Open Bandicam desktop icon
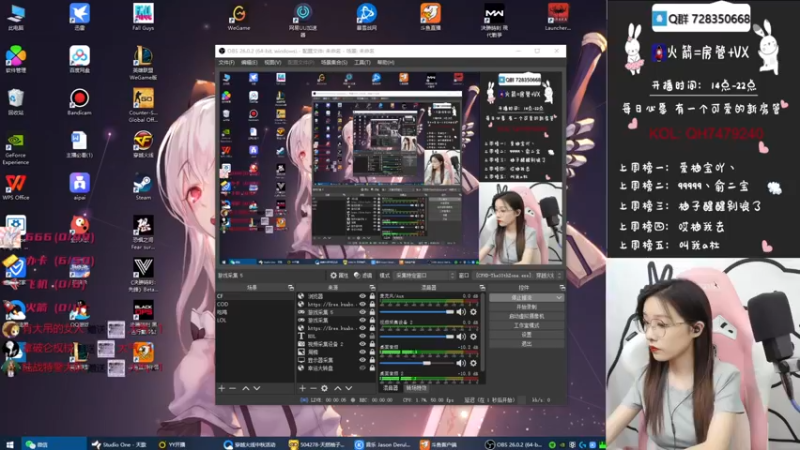Screen dimensions: 800x450 [79, 102]
